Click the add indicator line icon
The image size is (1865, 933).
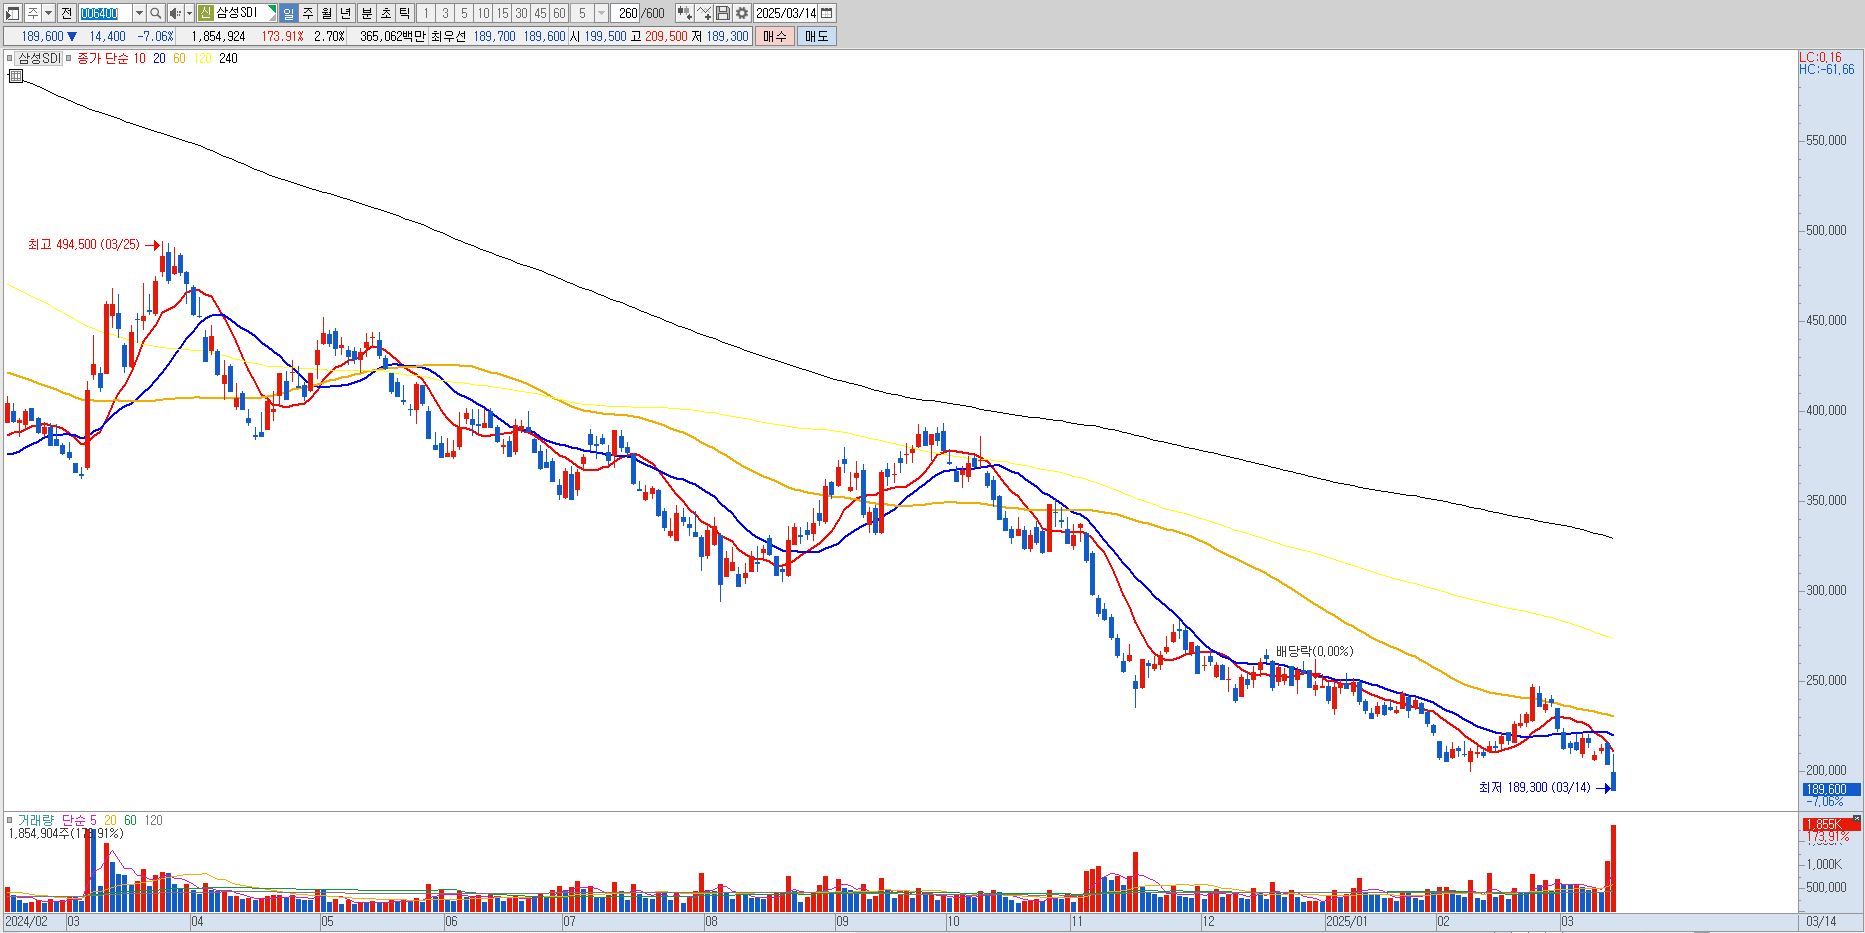click(x=704, y=13)
